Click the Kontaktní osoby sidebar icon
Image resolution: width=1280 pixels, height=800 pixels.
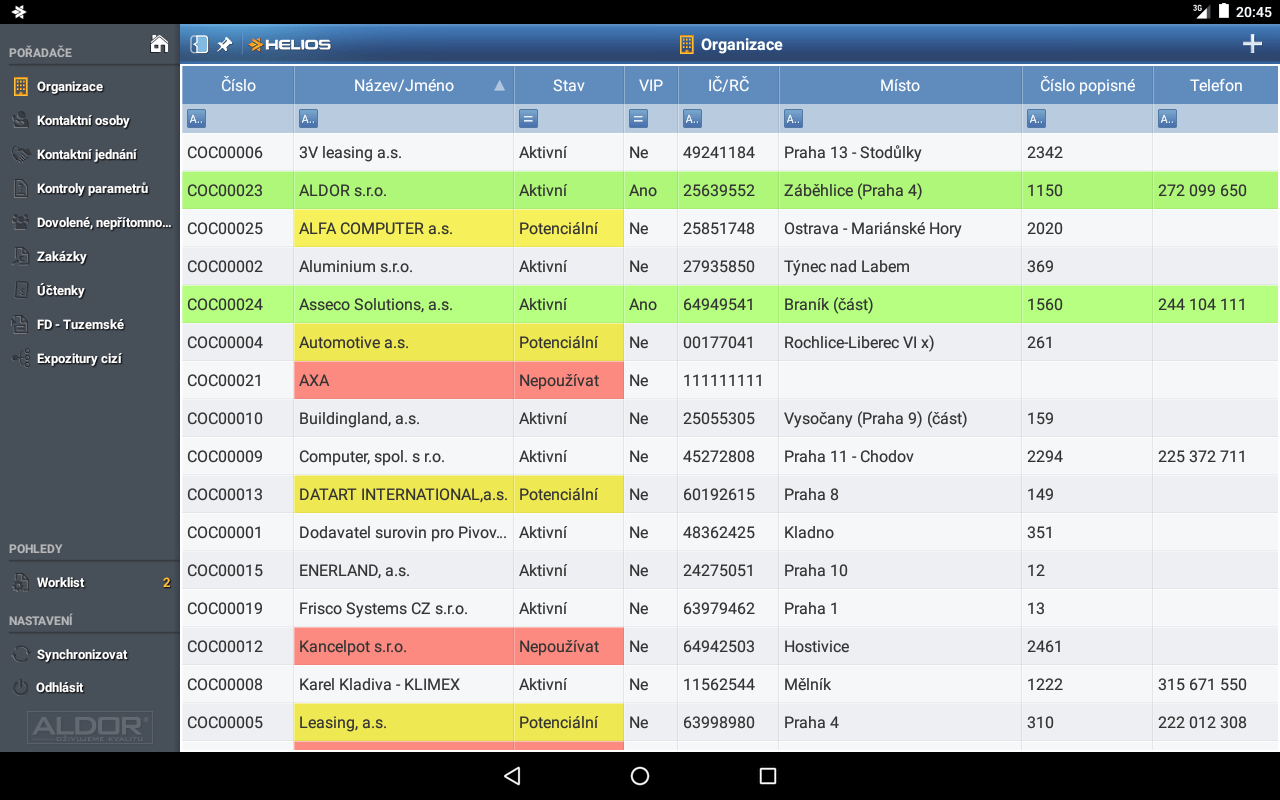[20, 121]
